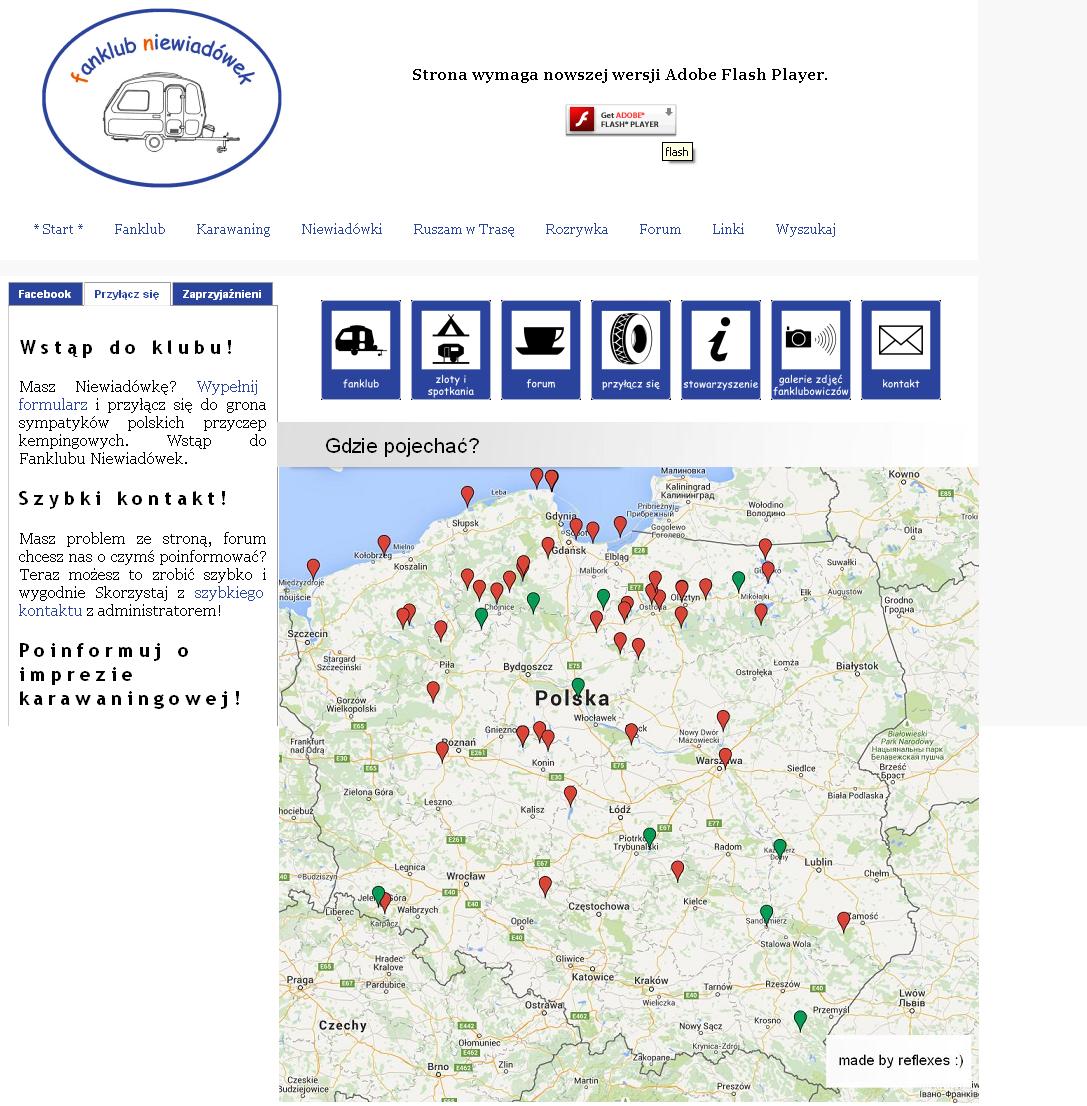
Task: Open the Karawaning menu item
Action: click(x=233, y=229)
